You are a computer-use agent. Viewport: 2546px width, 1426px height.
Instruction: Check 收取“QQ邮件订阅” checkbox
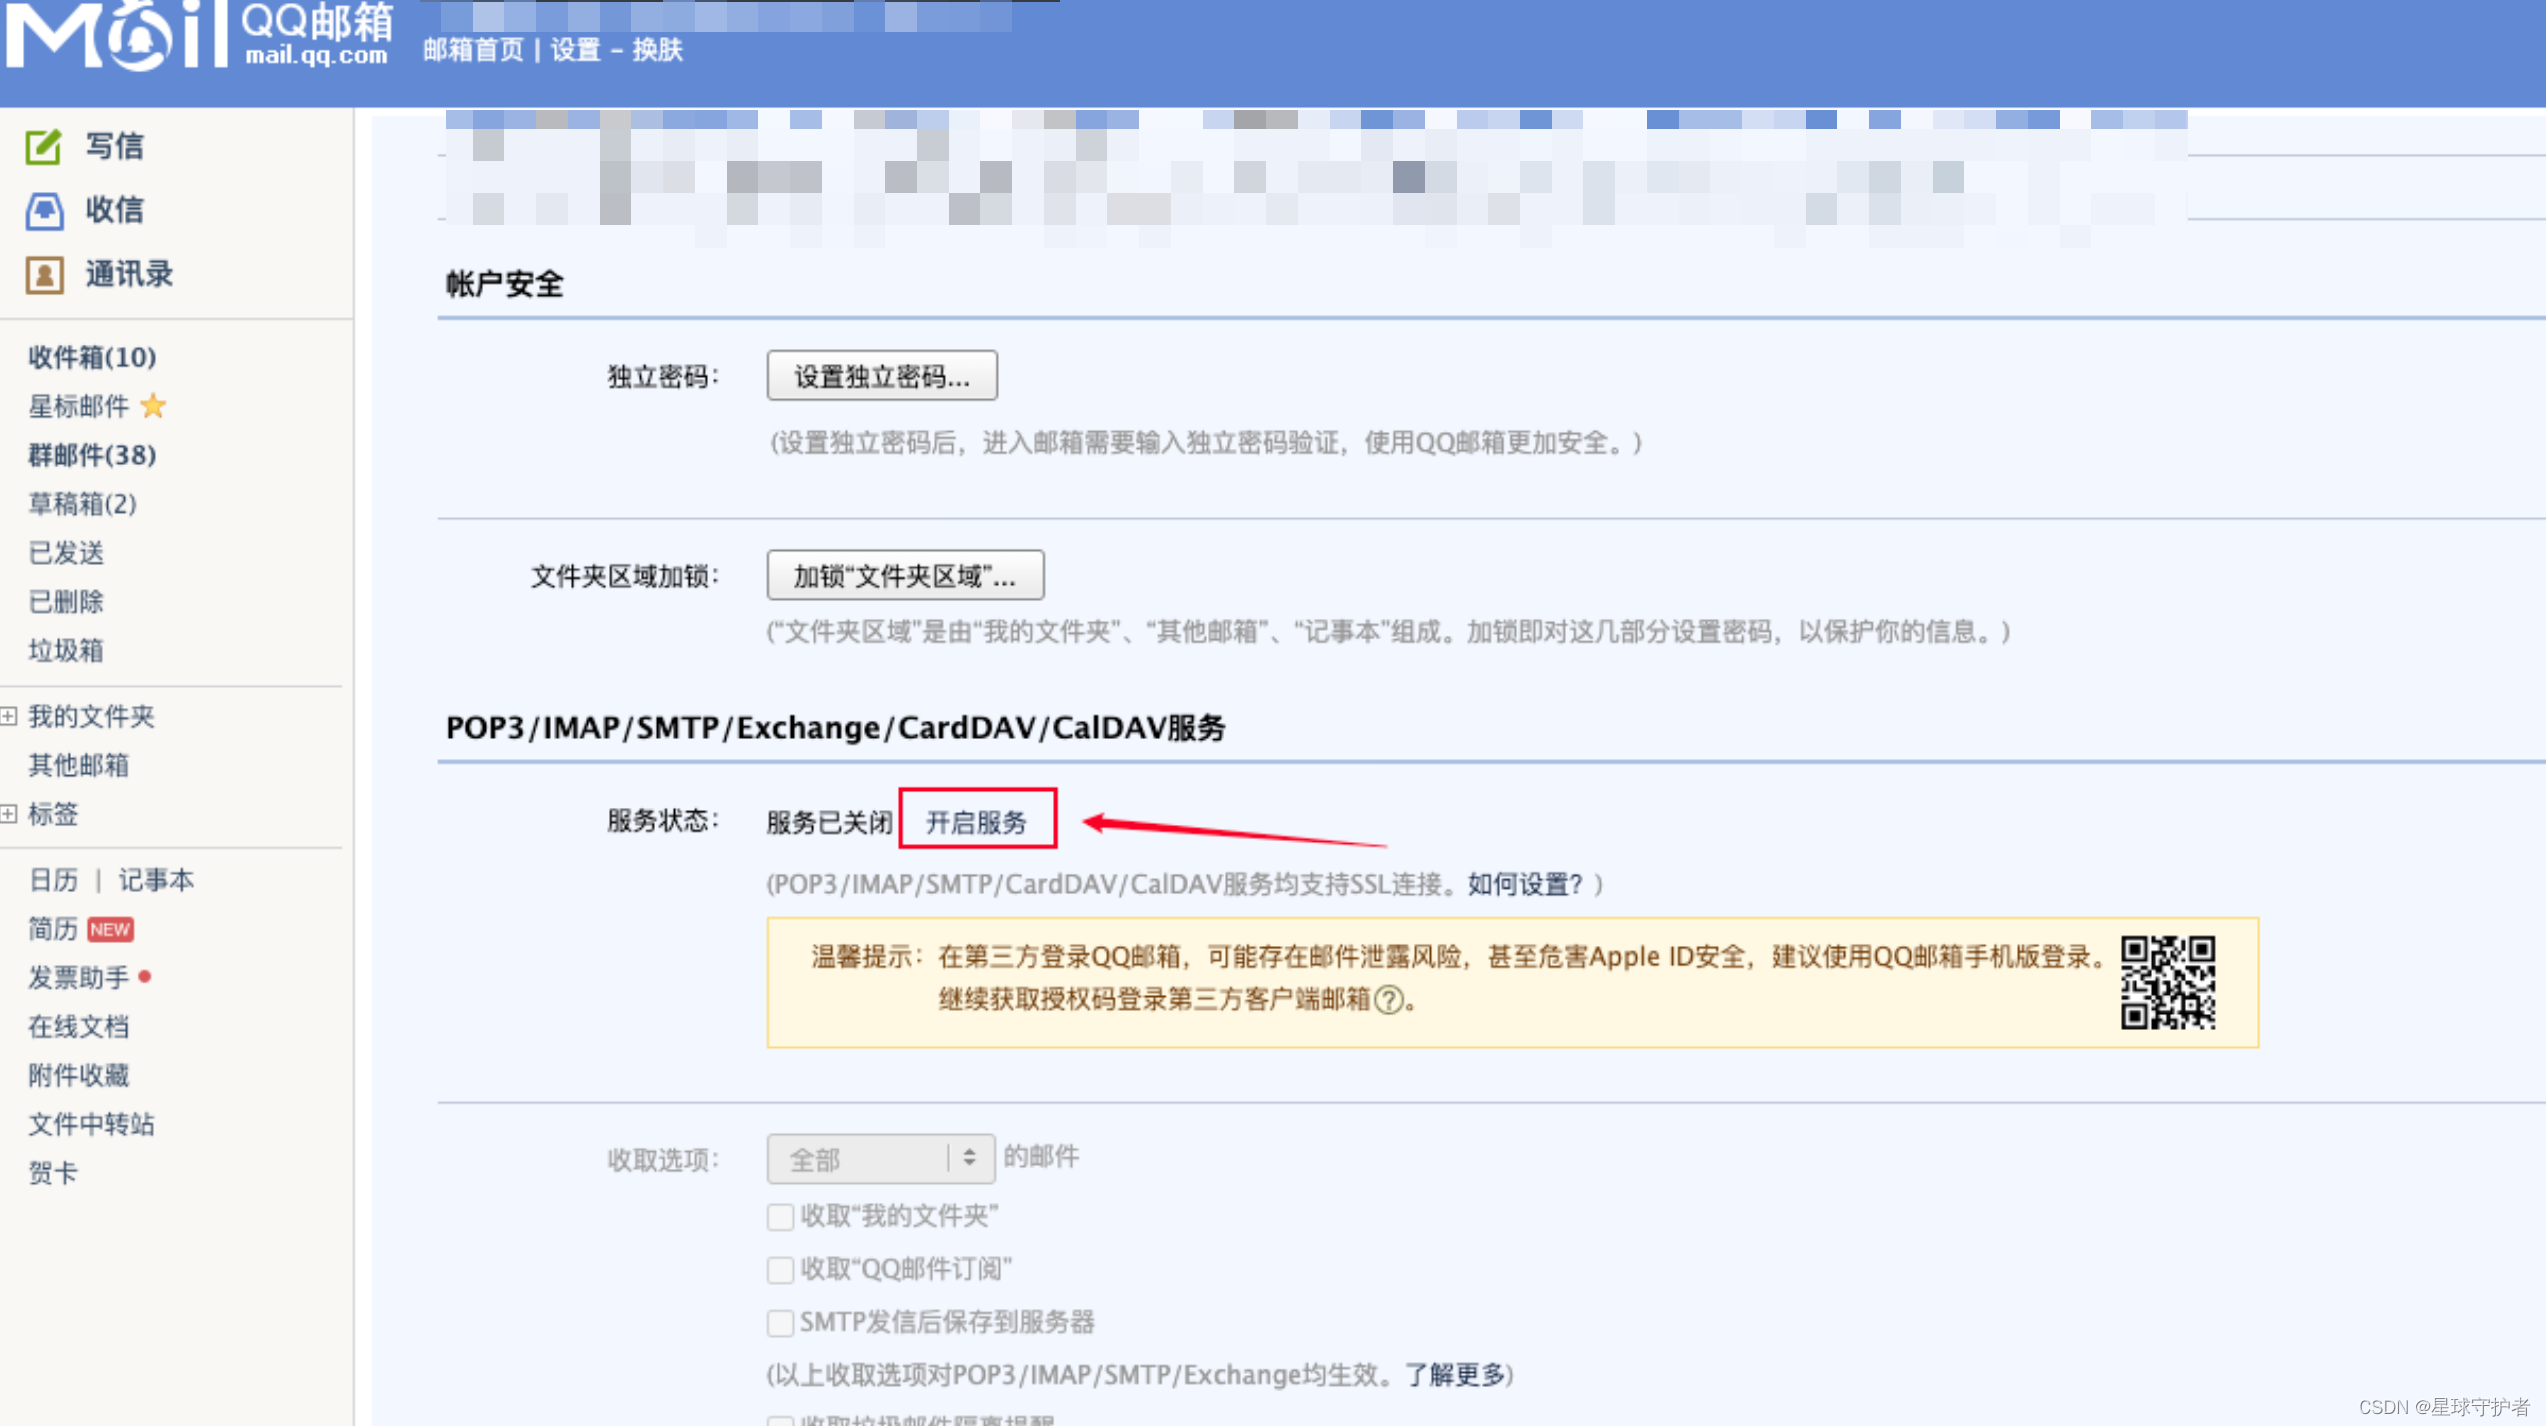pos(780,1269)
